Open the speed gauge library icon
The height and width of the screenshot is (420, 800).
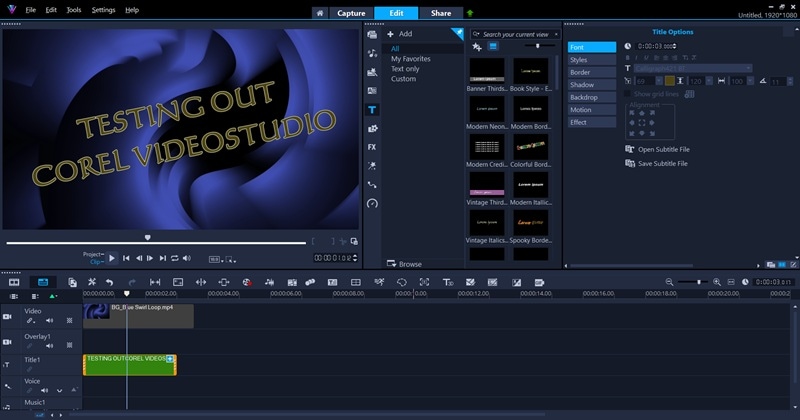(372, 204)
